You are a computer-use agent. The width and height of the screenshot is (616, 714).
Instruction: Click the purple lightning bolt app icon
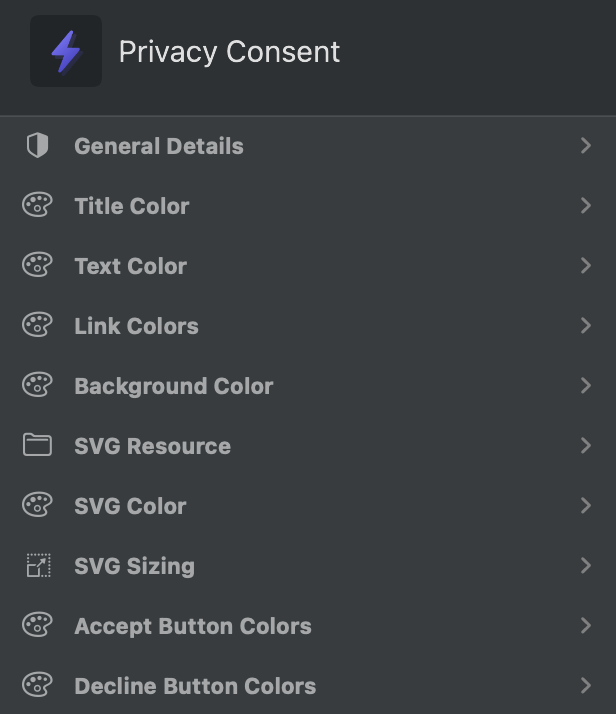66,51
